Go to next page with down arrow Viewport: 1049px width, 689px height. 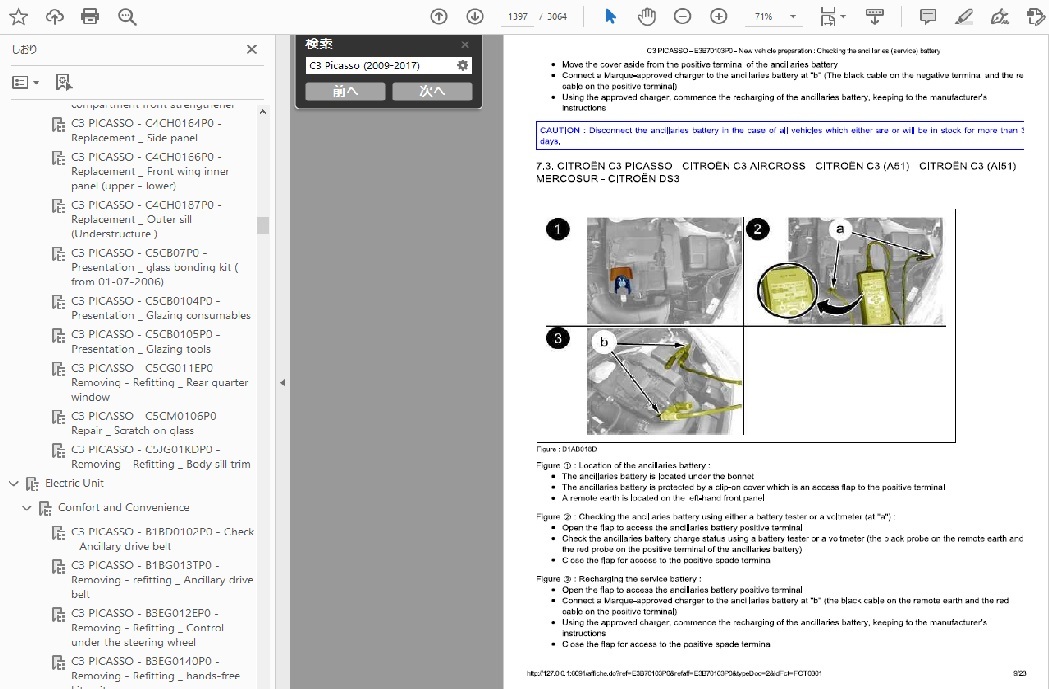(475, 17)
